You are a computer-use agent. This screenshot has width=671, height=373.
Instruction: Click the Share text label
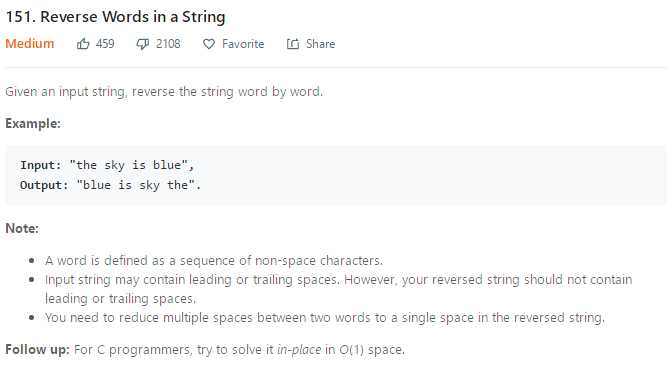(x=321, y=44)
